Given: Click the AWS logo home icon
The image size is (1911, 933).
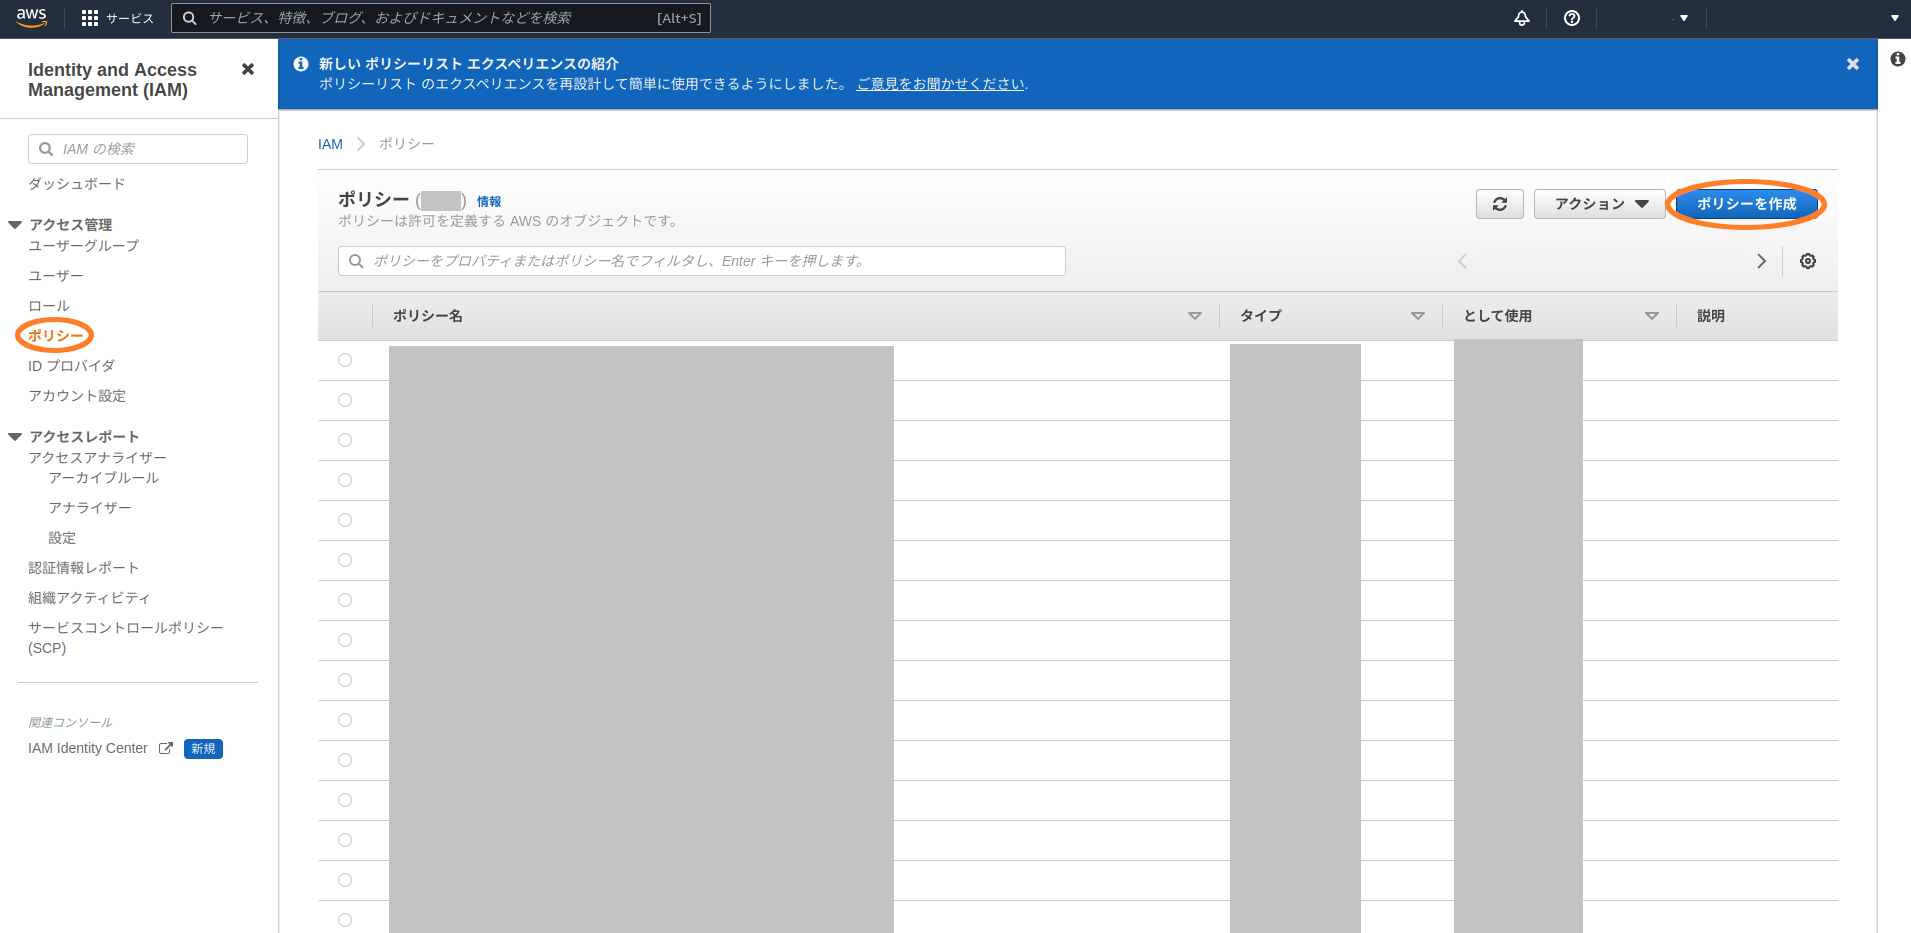Looking at the screenshot, I should tap(31, 18).
